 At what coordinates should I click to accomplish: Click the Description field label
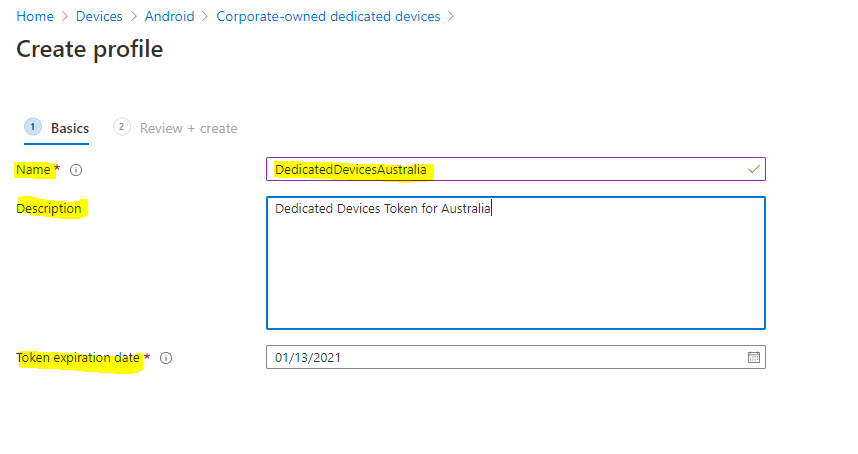(49, 209)
